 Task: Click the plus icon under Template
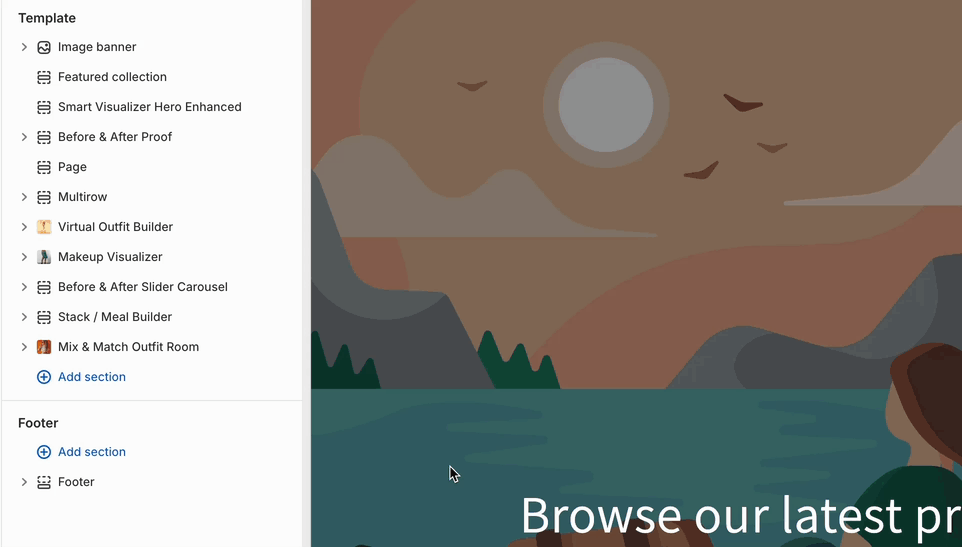click(x=44, y=377)
